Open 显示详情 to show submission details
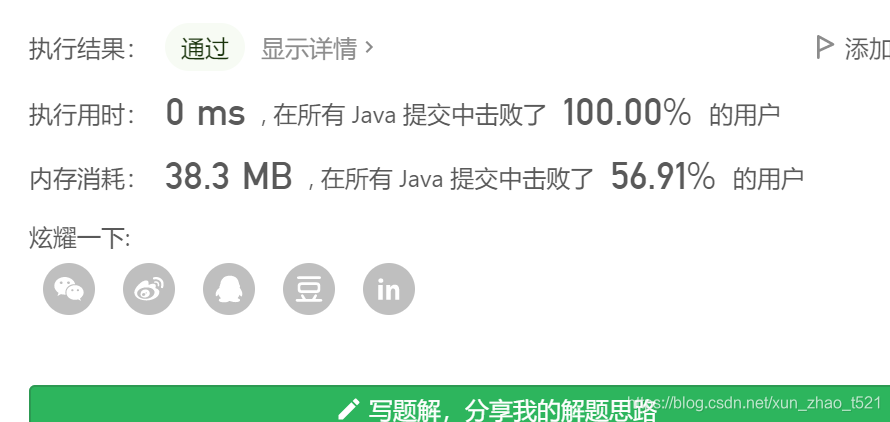890x422 pixels. [x=309, y=49]
